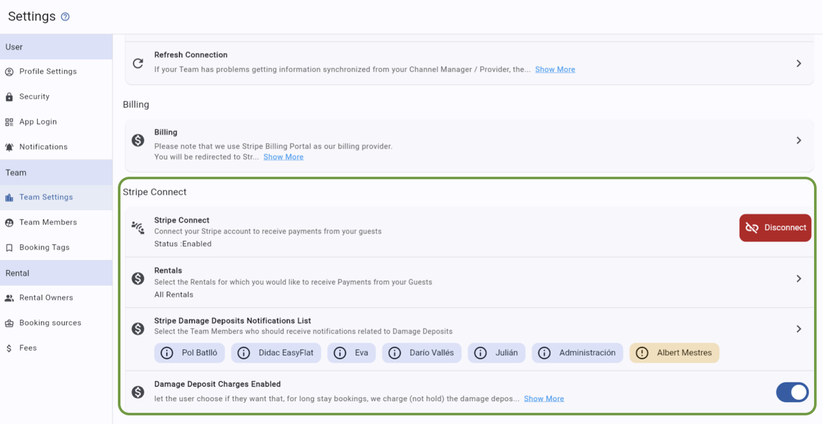Open Profile Settings in the sidebar

coord(56,72)
